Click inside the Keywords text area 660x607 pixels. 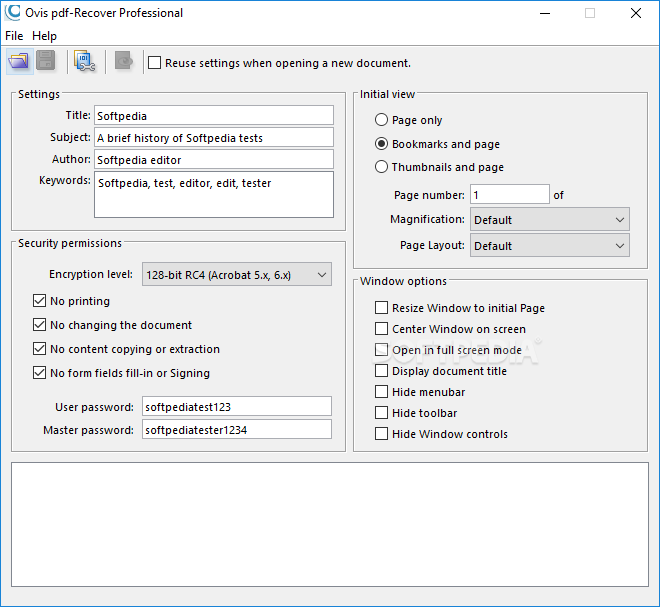pos(214,194)
